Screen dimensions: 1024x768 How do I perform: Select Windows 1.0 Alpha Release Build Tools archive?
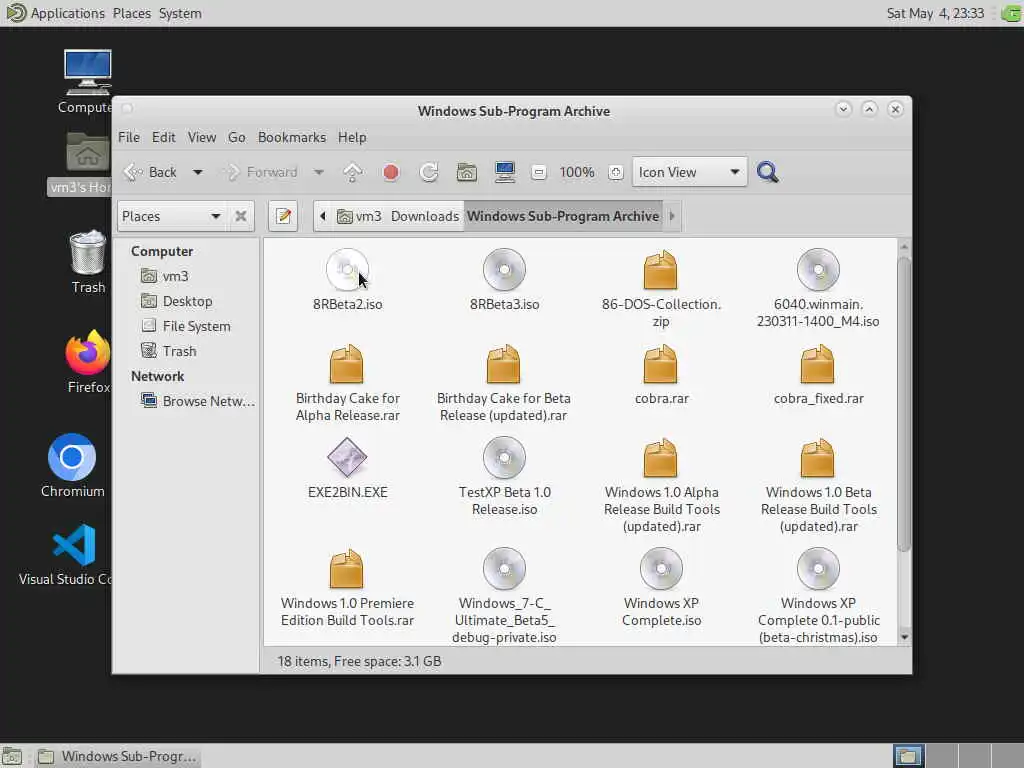[x=662, y=485]
